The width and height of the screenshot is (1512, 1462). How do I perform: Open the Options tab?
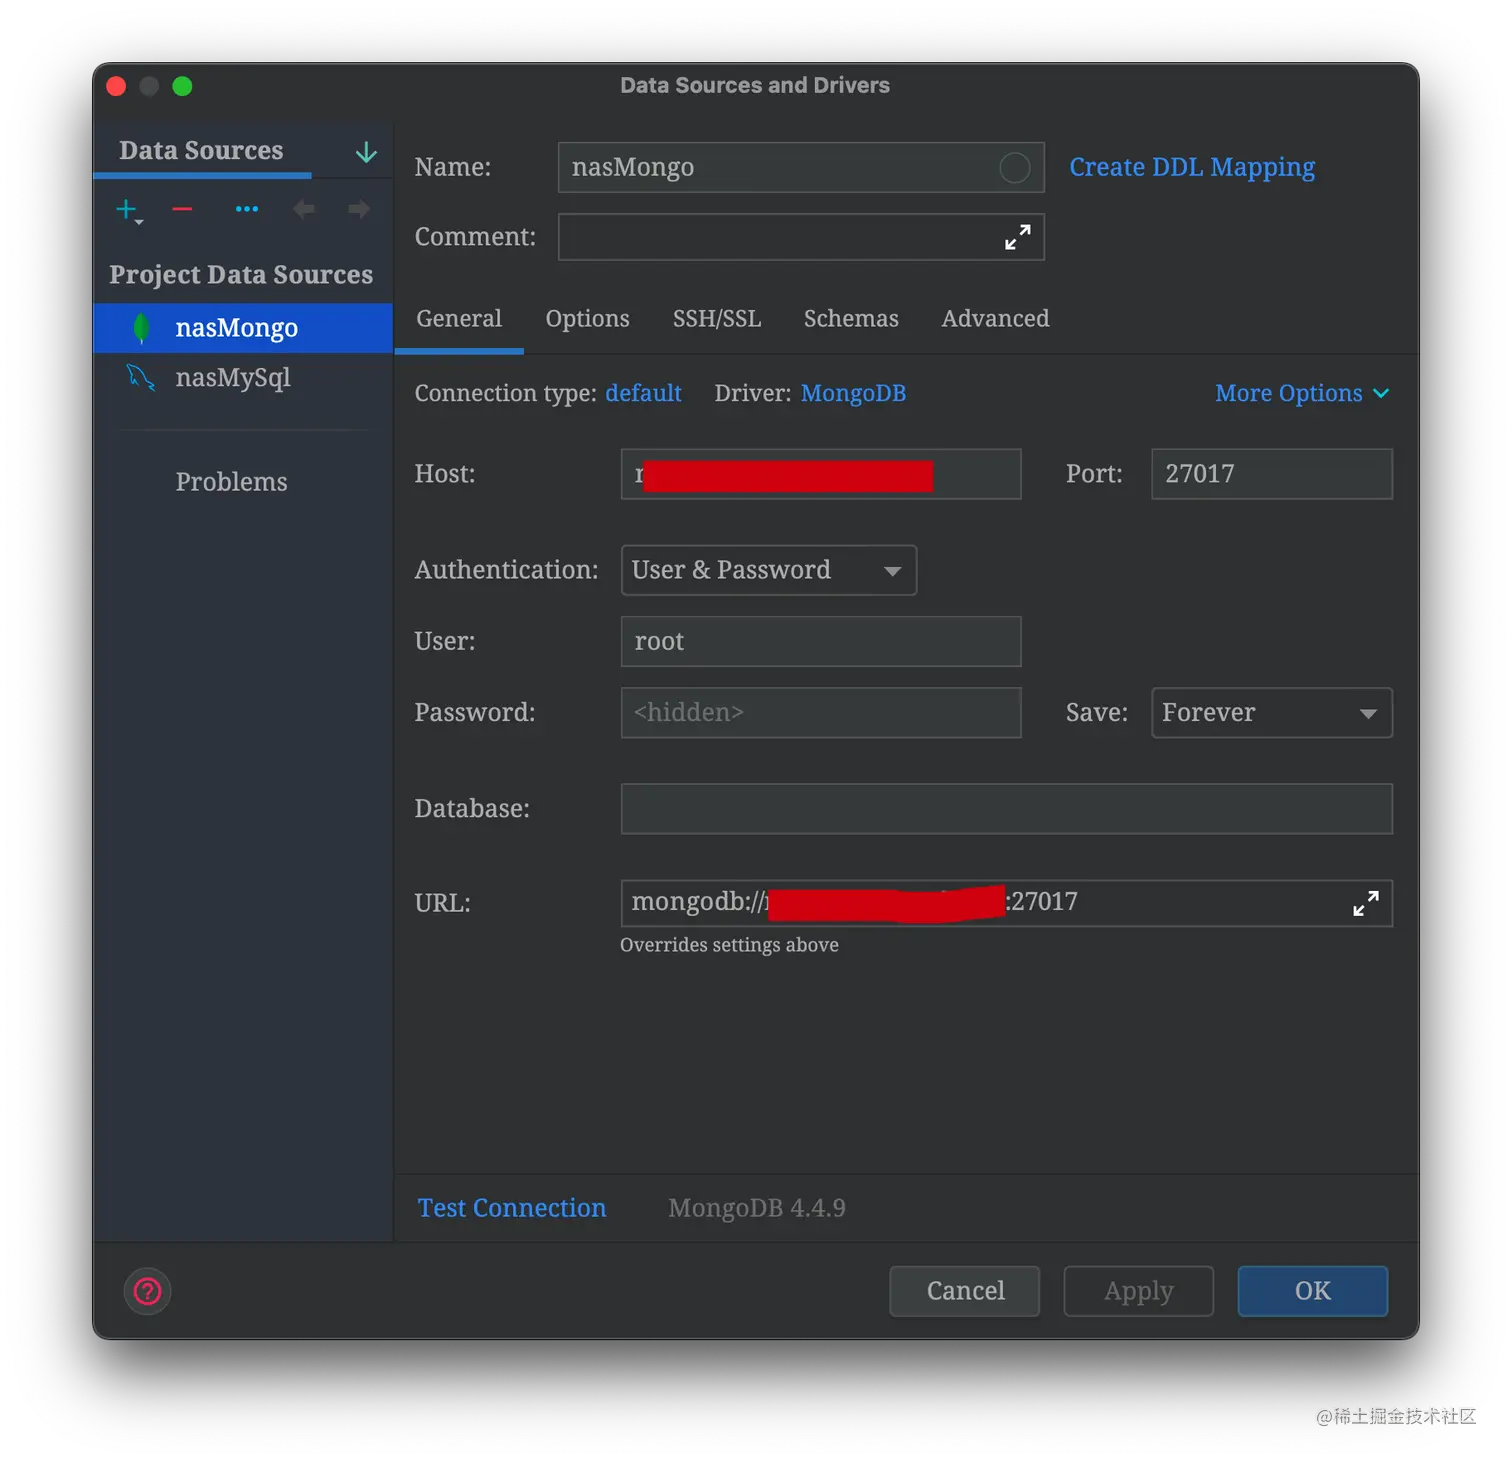pos(587,319)
